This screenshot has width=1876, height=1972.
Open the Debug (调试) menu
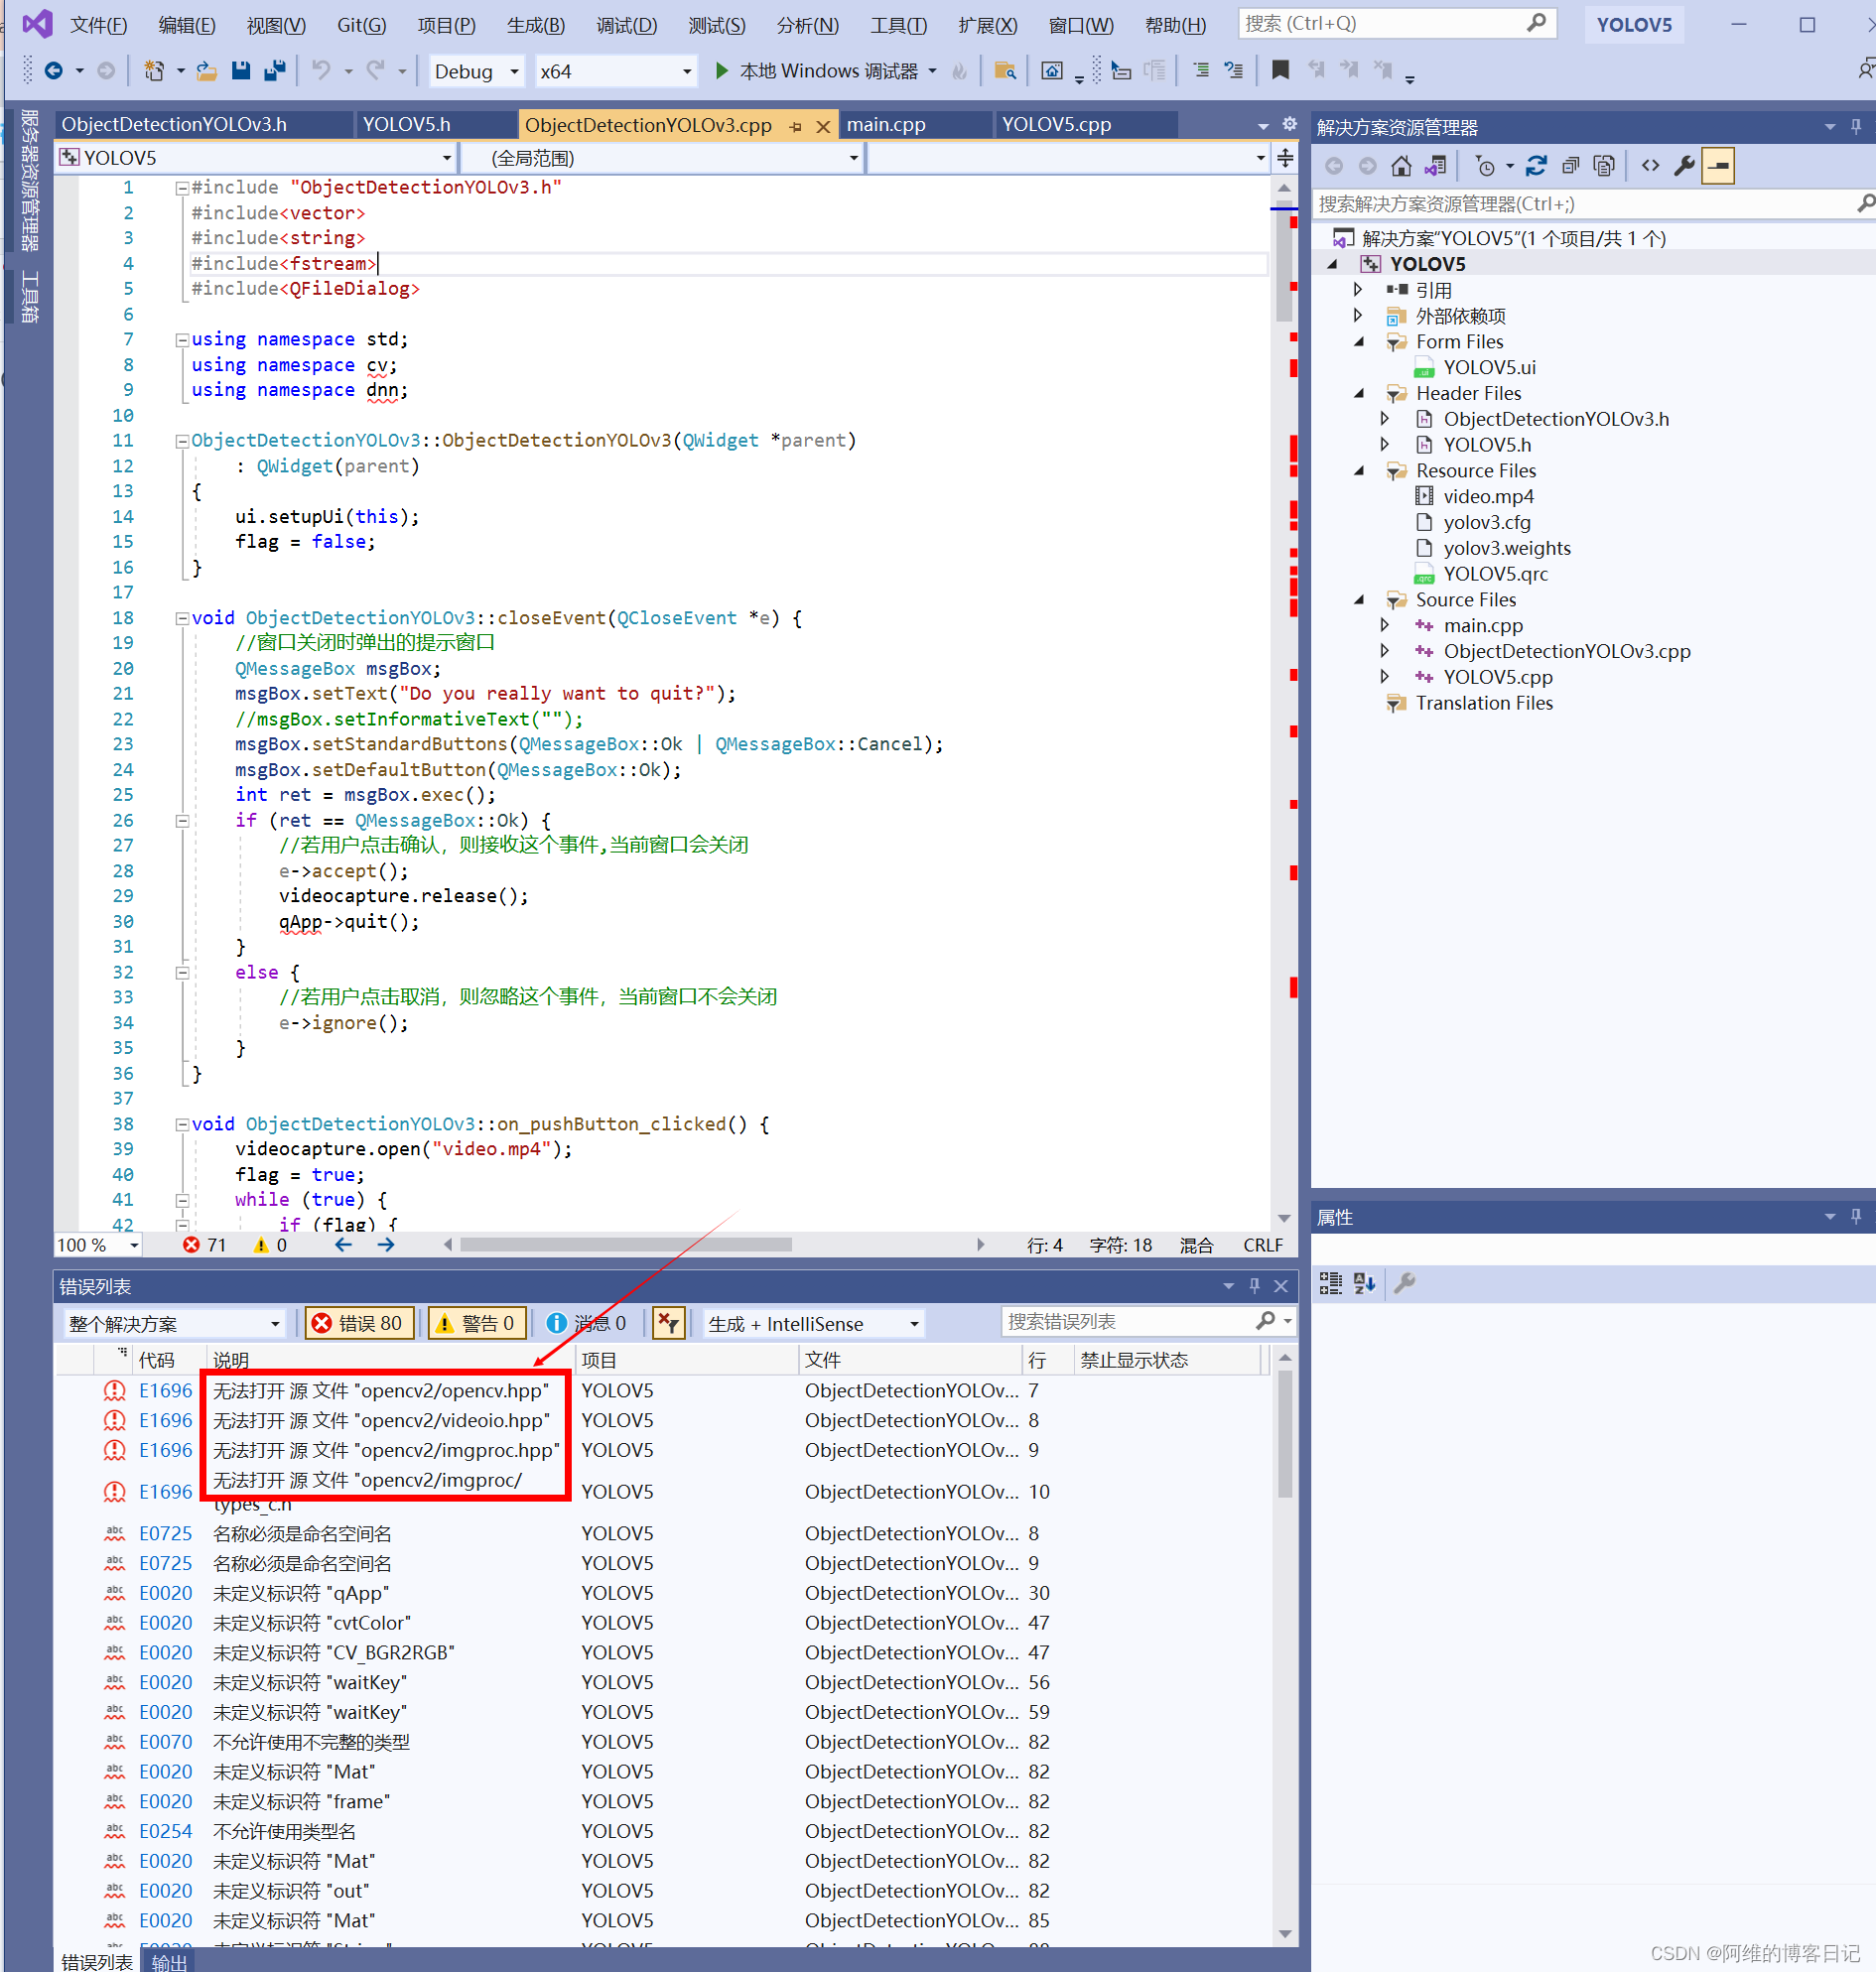(x=626, y=25)
